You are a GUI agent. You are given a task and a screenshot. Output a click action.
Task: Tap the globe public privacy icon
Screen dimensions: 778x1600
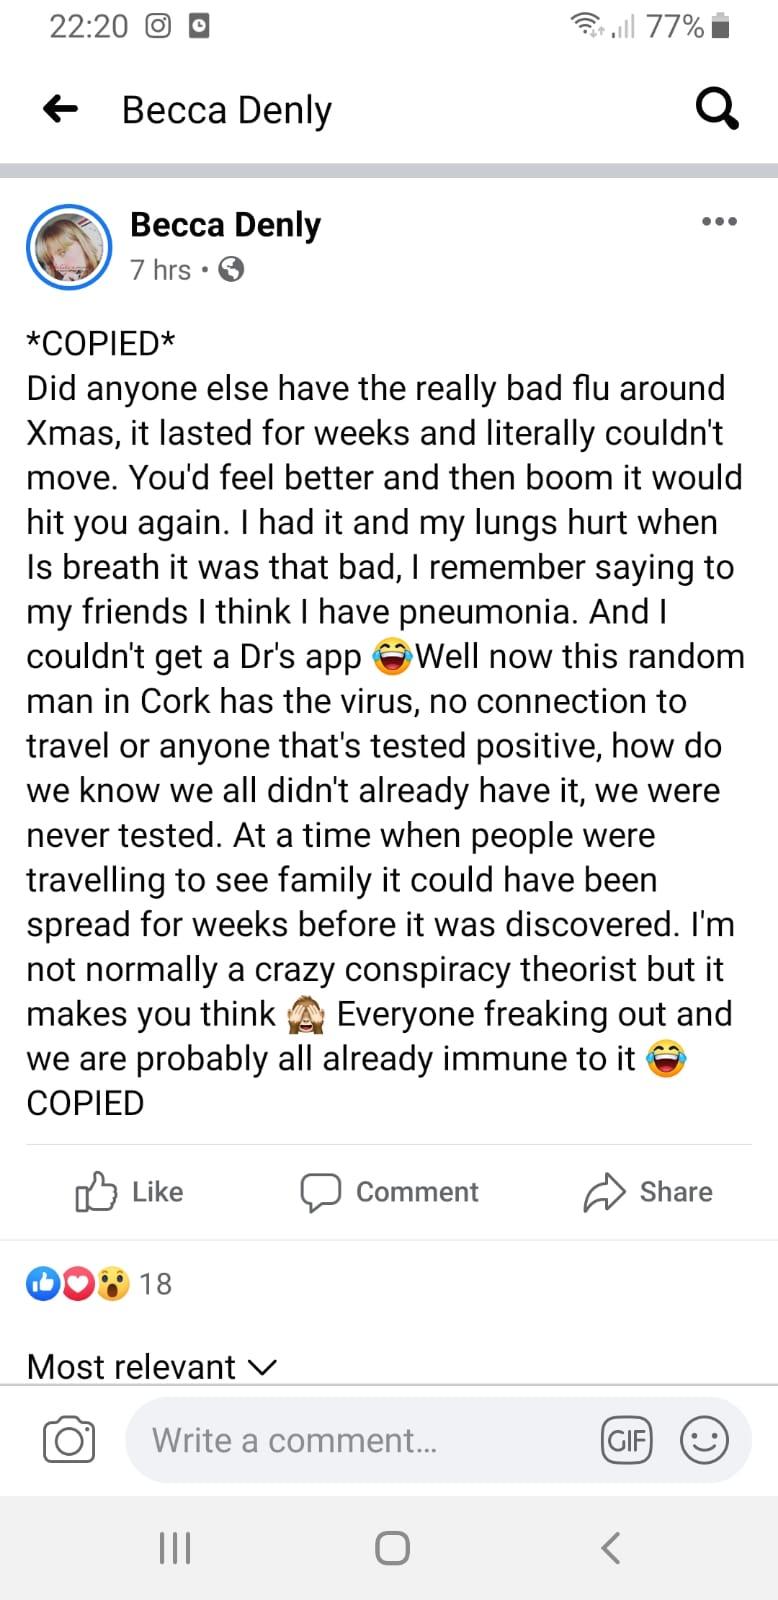231,270
